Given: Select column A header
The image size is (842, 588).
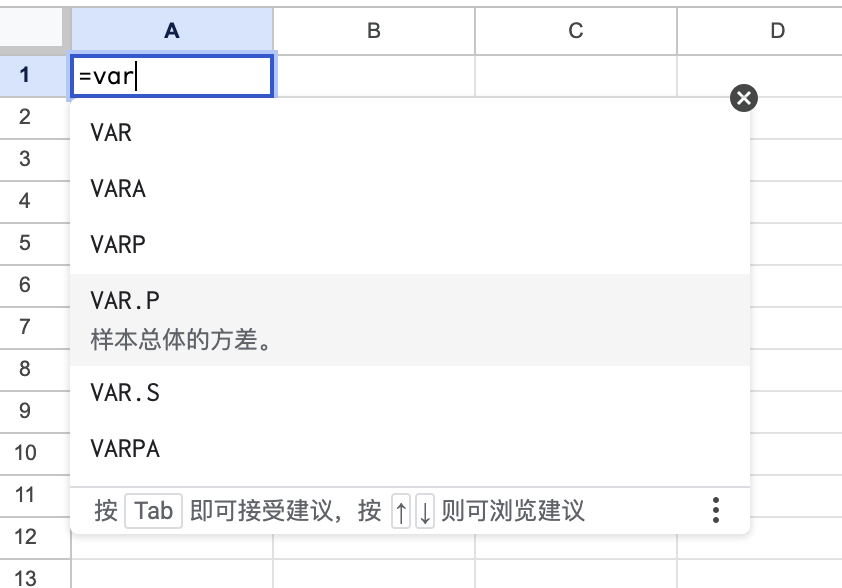Looking at the screenshot, I should [172, 31].
